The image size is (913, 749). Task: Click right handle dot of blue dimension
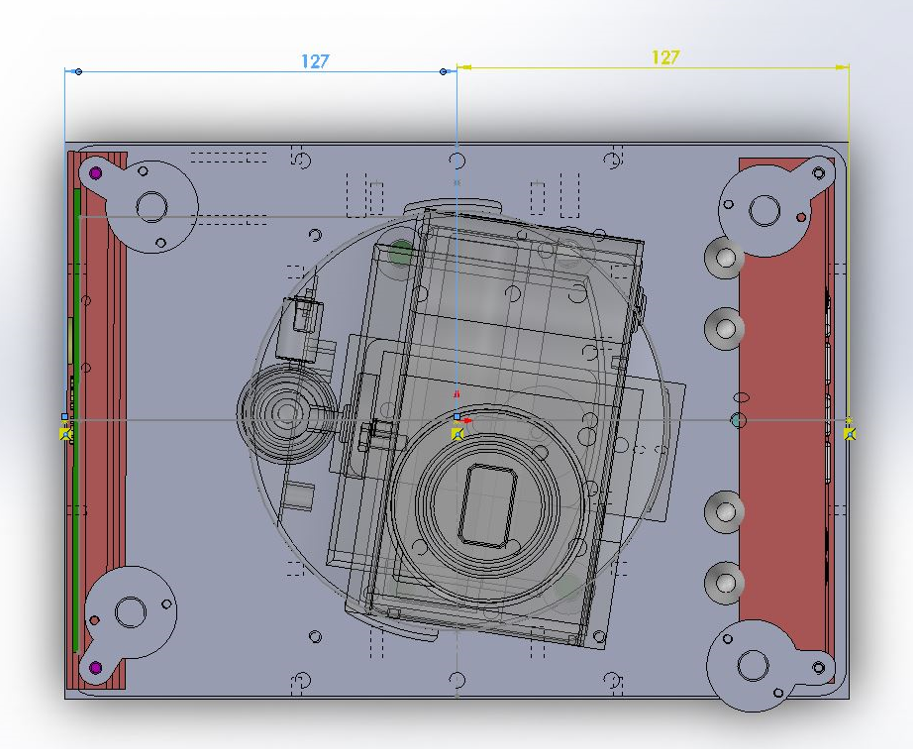click(x=444, y=71)
